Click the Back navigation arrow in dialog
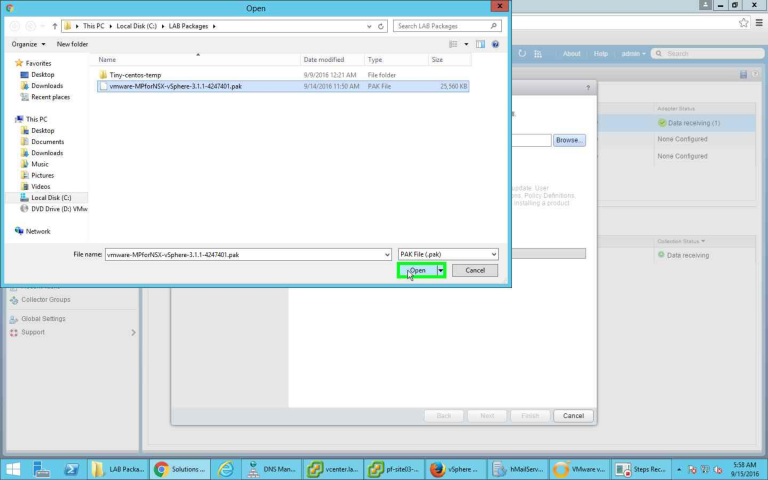The image size is (768, 480). coord(15,26)
